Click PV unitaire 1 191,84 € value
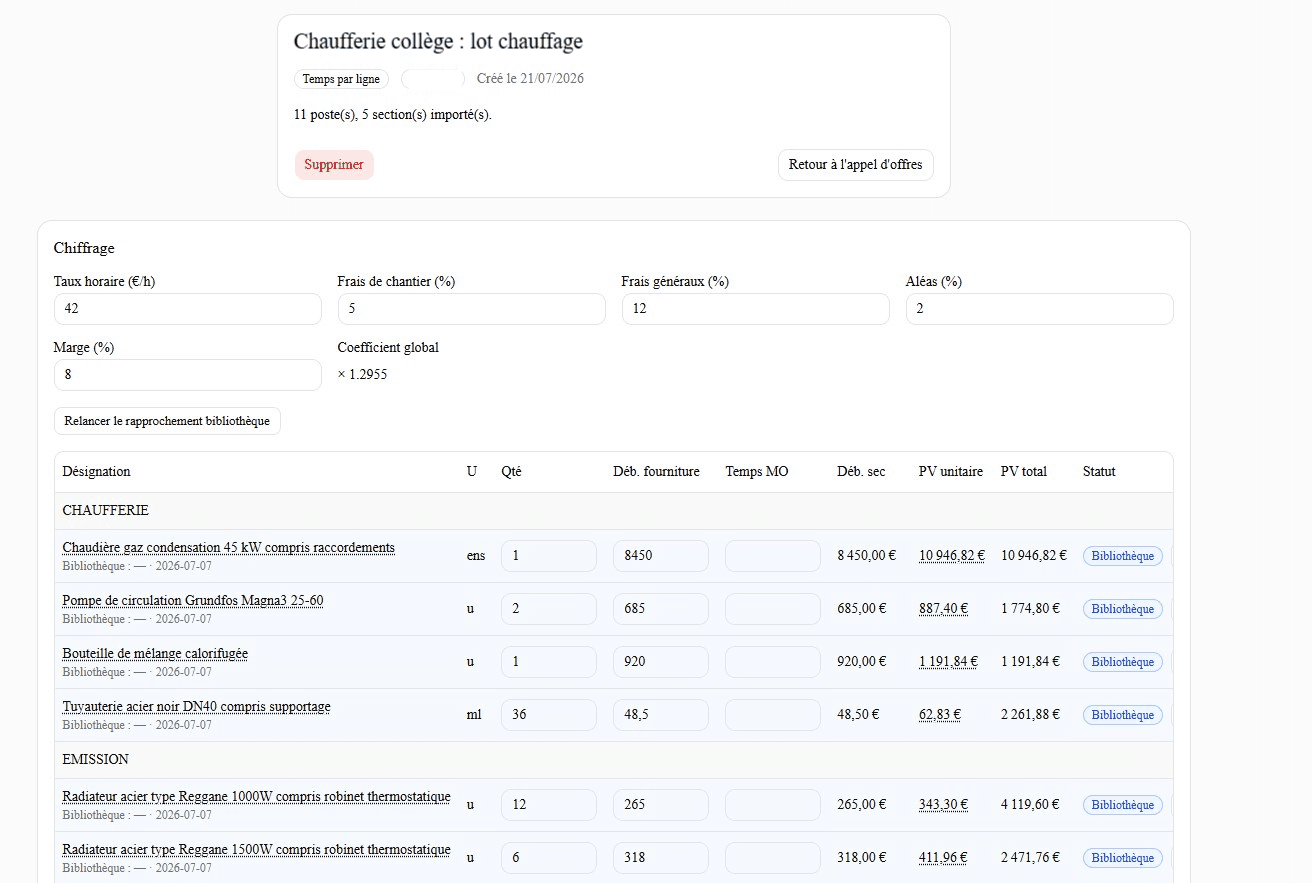Screen dimensions: 1312x883 (x=948, y=662)
